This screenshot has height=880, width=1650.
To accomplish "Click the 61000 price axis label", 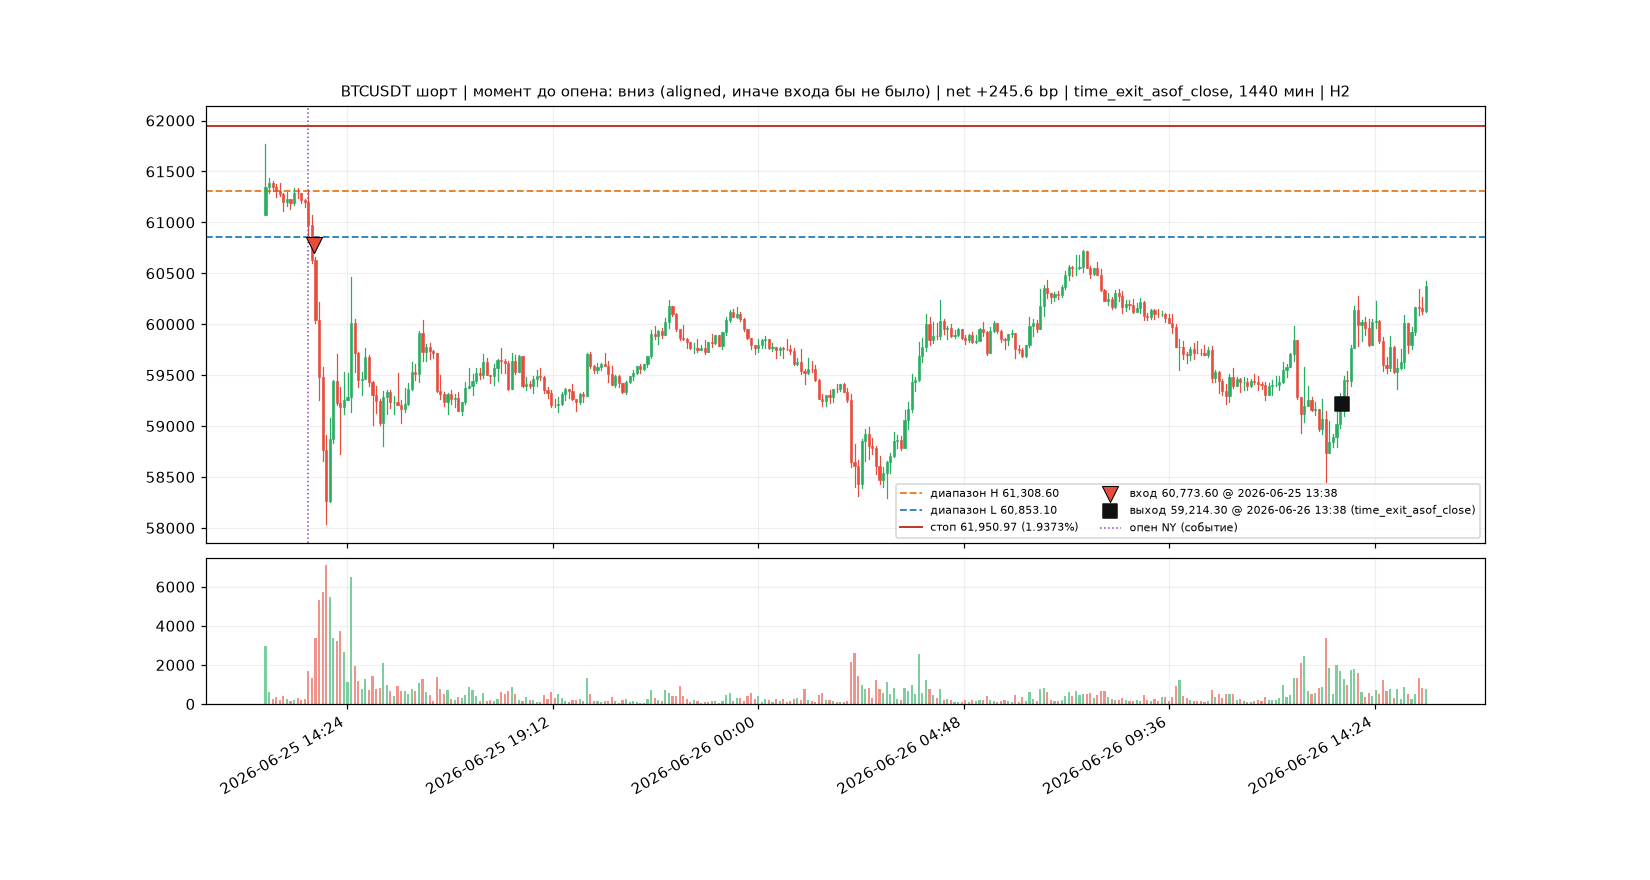I will coord(170,223).
